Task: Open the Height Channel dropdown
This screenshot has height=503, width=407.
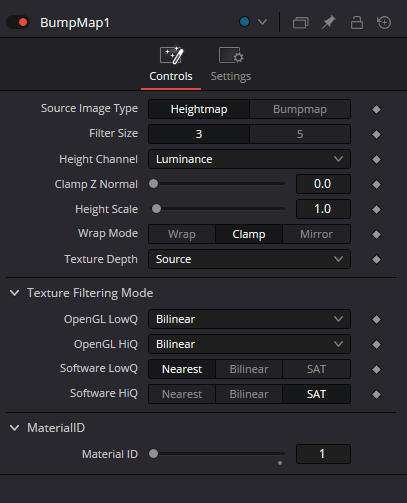Action: (x=249, y=159)
